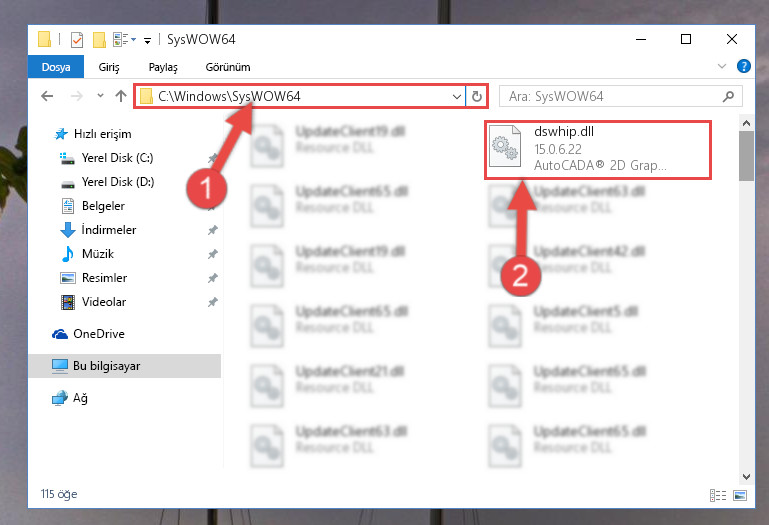This screenshot has width=769, height=525.
Task: Unpin Videolar using its pin icon
Action: [x=212, y=302]
